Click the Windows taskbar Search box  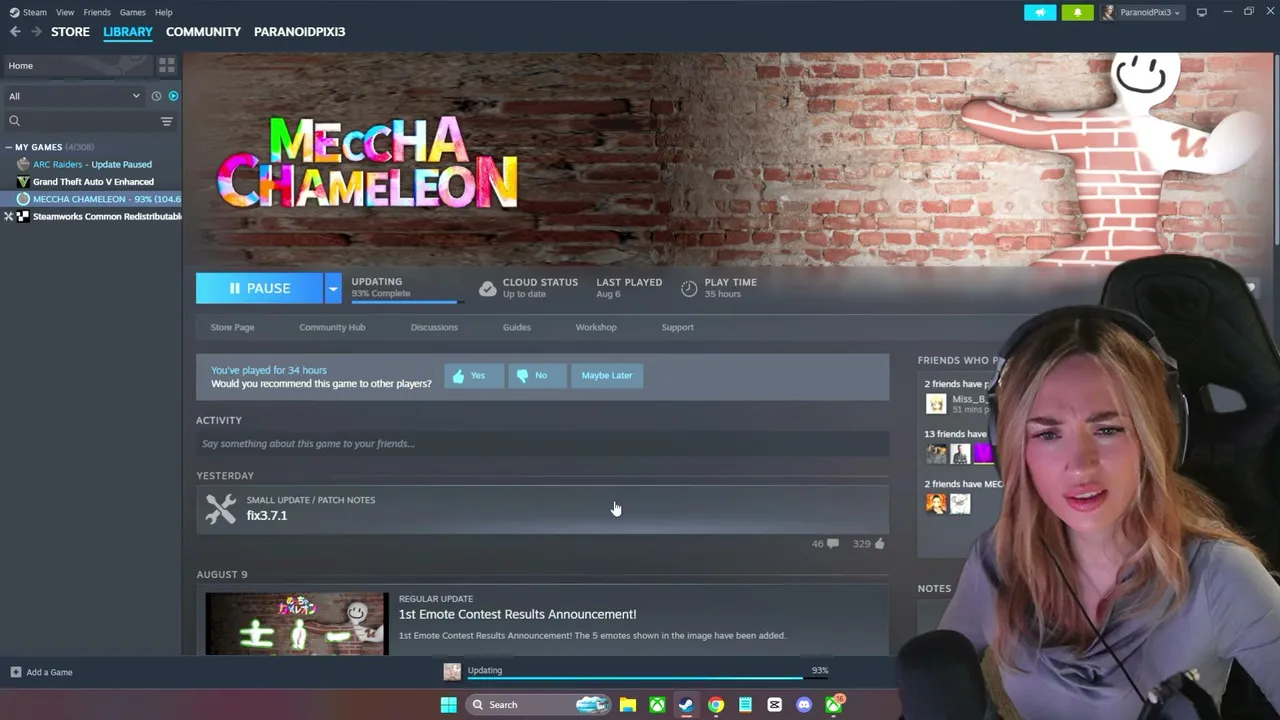point(538,705)
